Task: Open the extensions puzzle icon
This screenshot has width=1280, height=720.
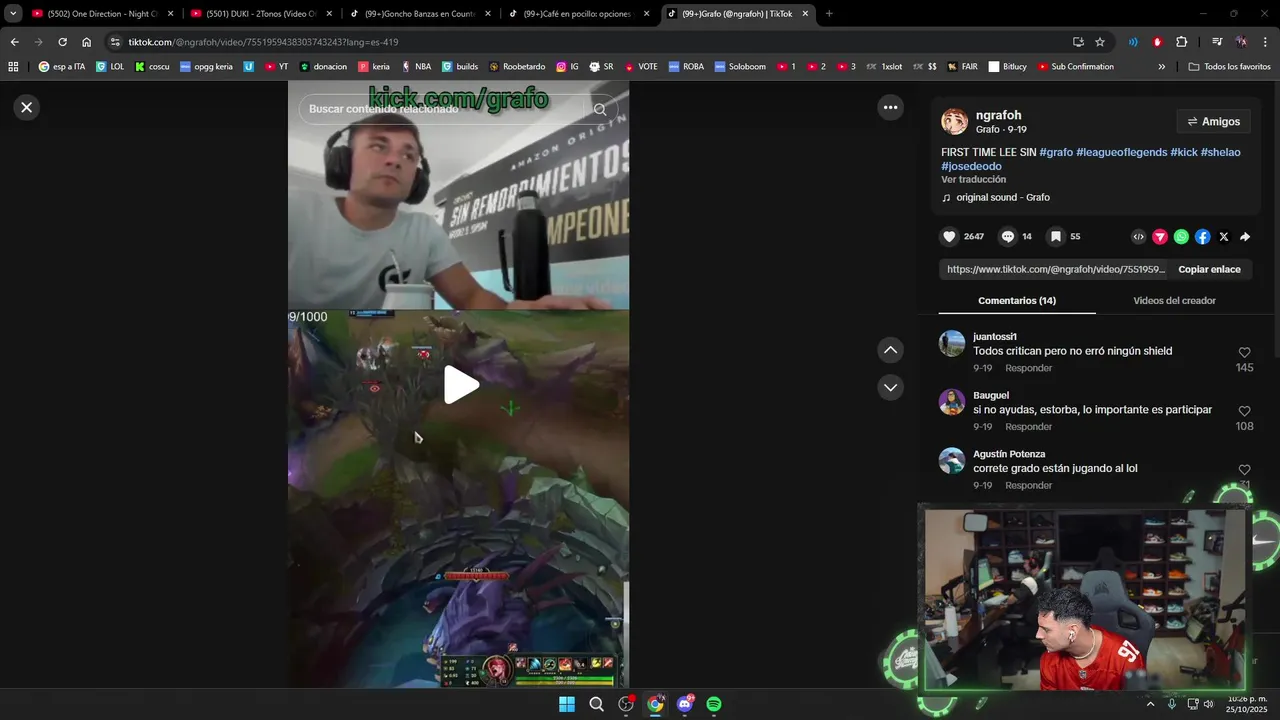Action: click(1182, 42)
